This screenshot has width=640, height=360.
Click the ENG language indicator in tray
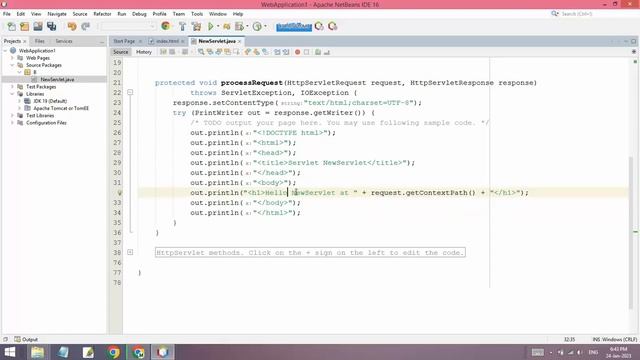[x=593, y=352]
